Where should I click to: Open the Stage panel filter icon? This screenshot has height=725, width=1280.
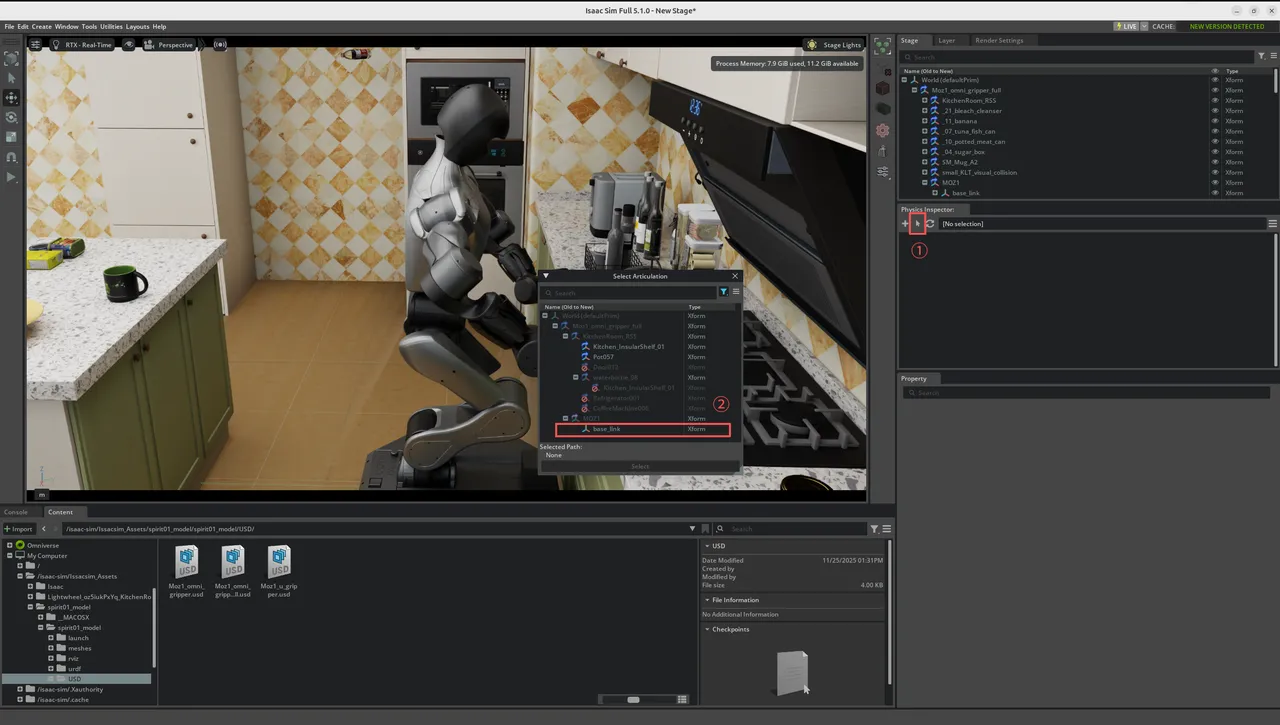tap(1262, 57)
